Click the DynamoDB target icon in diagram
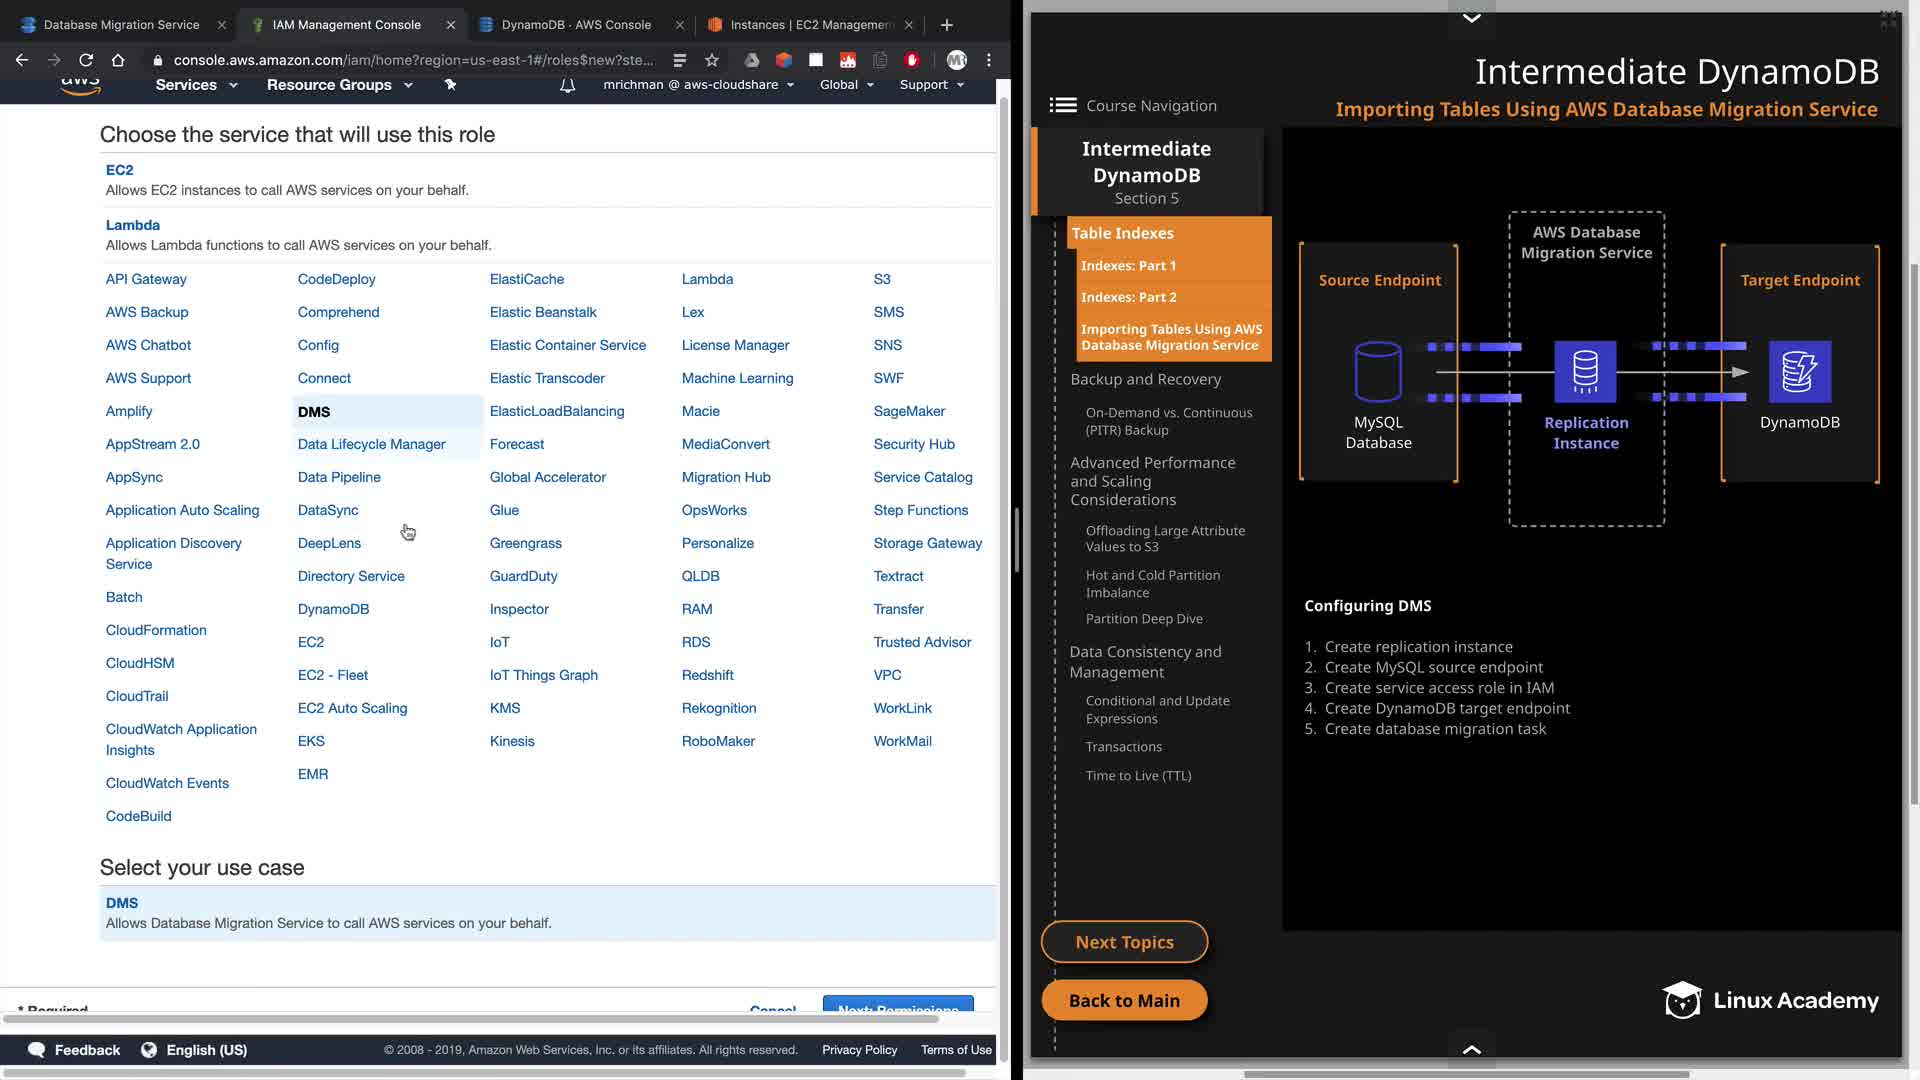This screenshot has width=1920, height=1080. [1799, 371]
